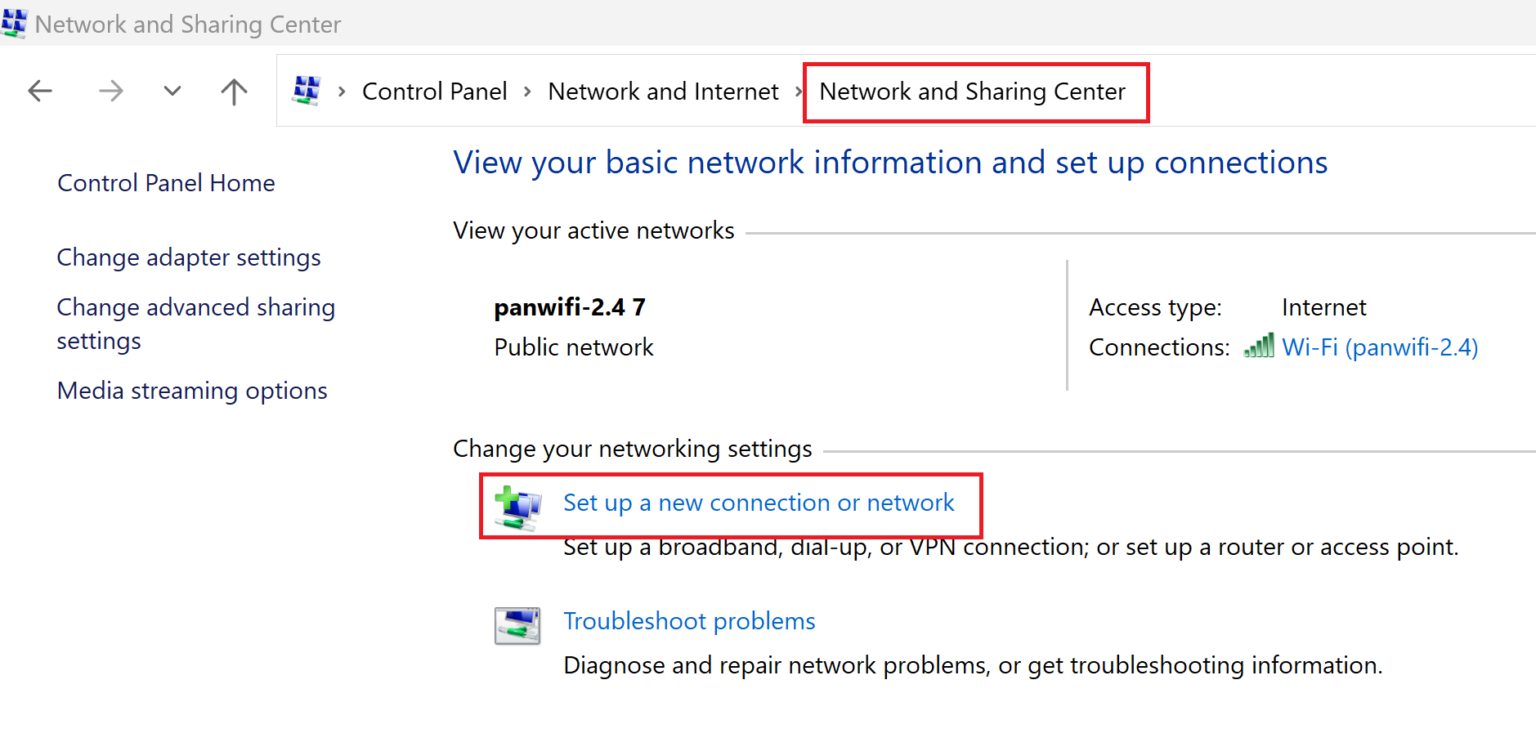The width and height of the screenshot is (1536, 738).
Task: Navigate to Control Panel breadcrumb
Action: coord(434,92)
